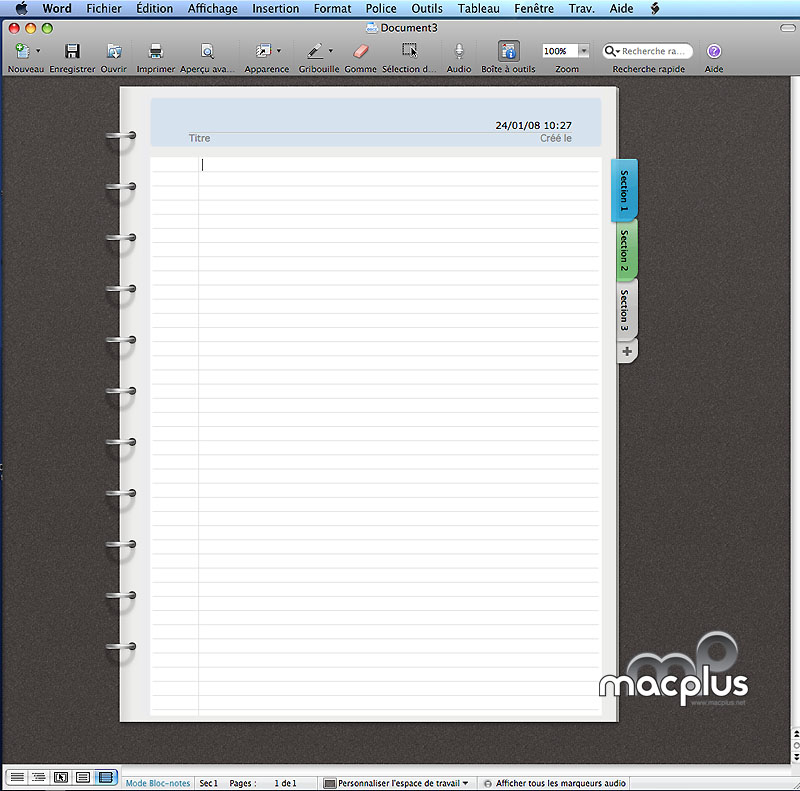
Task: Open the Format menu
Action: 333,8
